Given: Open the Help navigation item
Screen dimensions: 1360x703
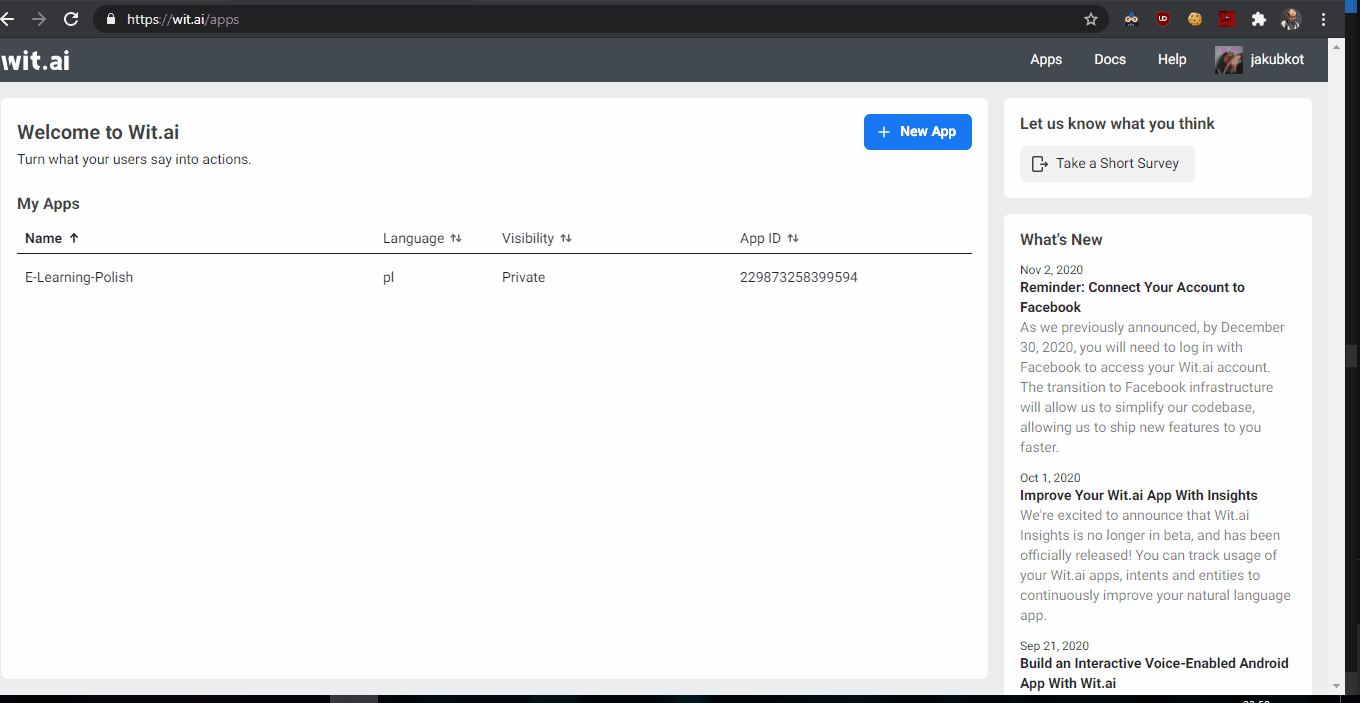Looking at the screenshot, I should click(1172, 60).
